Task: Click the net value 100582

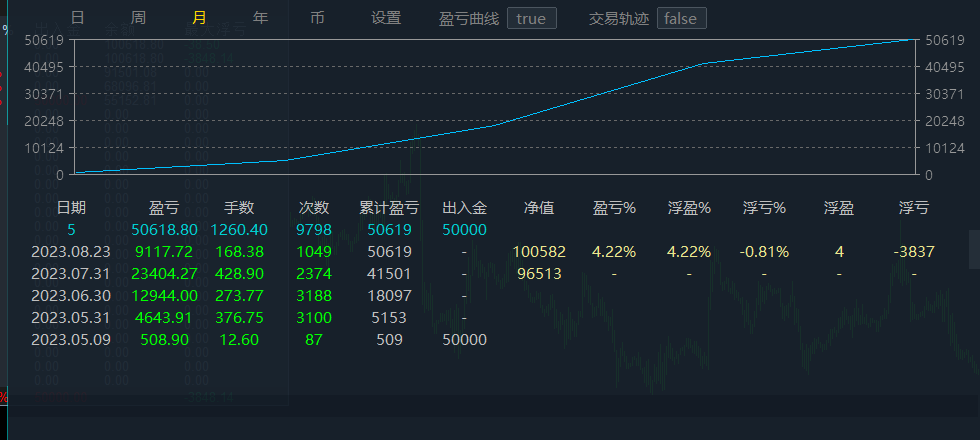Action: coord(539,252)
